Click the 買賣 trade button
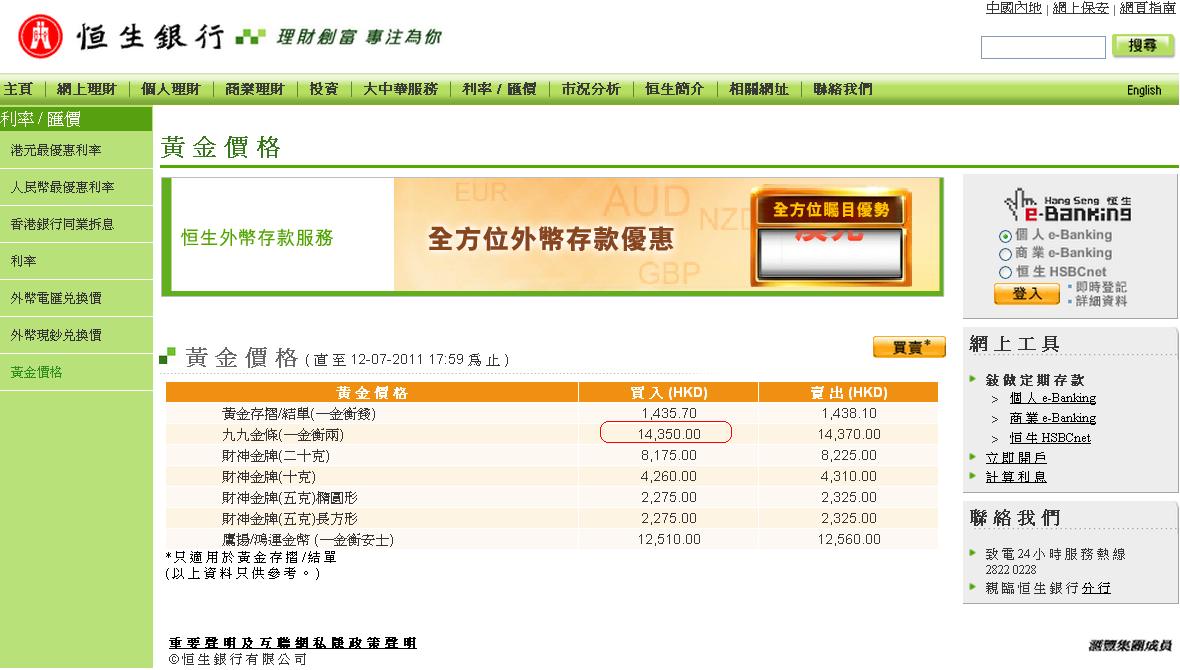Screen dimensions: 1180x670 coord(908,347)
